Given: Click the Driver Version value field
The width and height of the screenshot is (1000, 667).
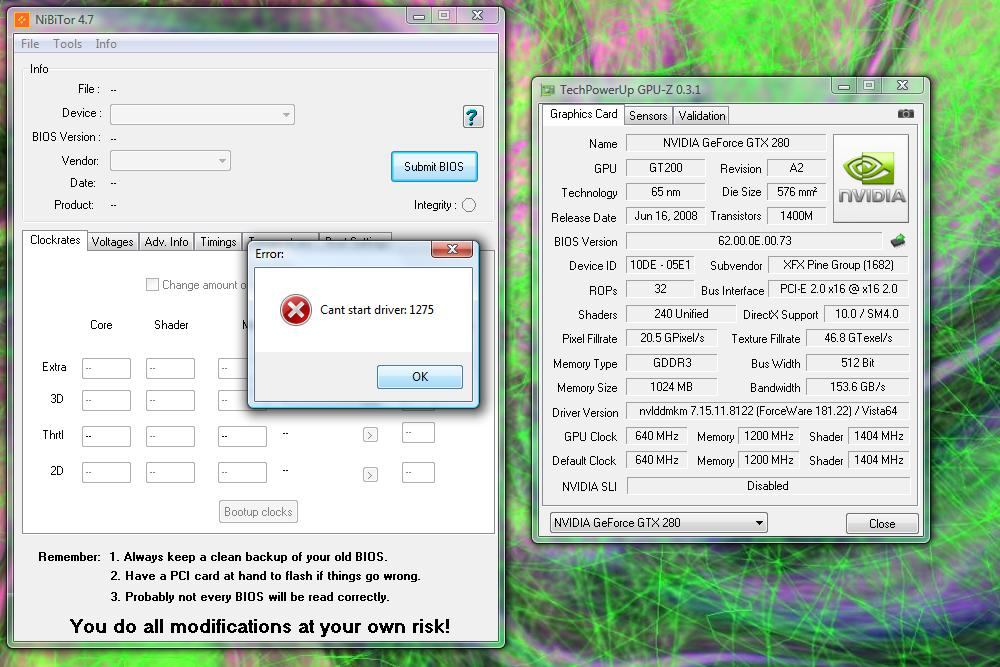Looking at the screenshot, I should pyautogui.click(x=768, y=411).
